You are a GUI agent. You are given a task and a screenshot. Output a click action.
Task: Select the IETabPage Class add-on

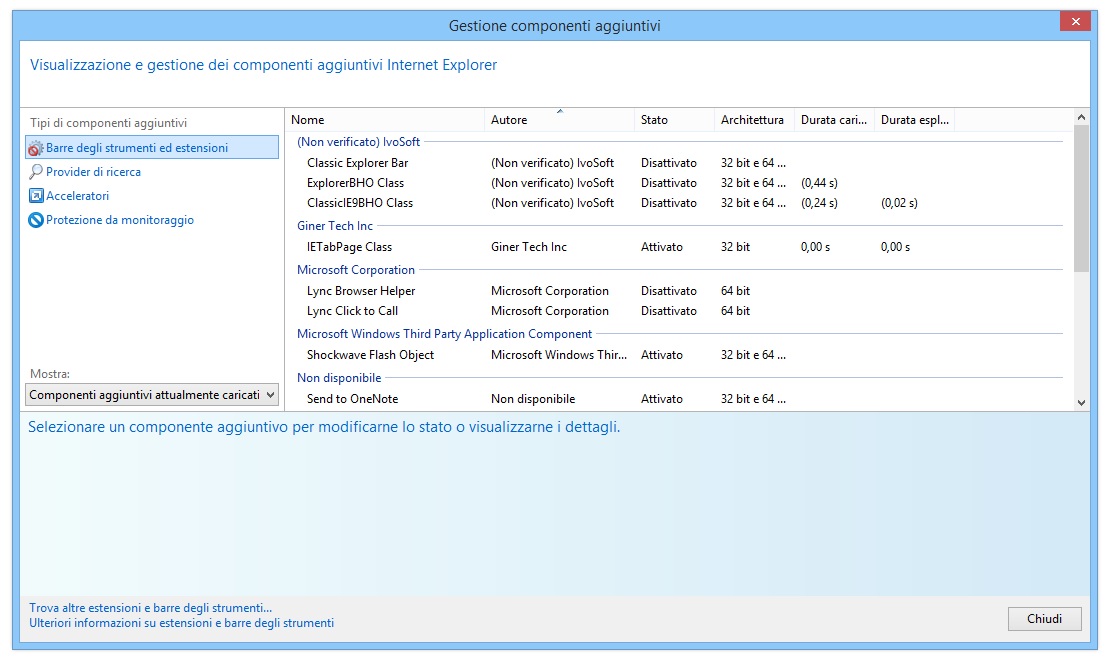(x=349, y=247)
